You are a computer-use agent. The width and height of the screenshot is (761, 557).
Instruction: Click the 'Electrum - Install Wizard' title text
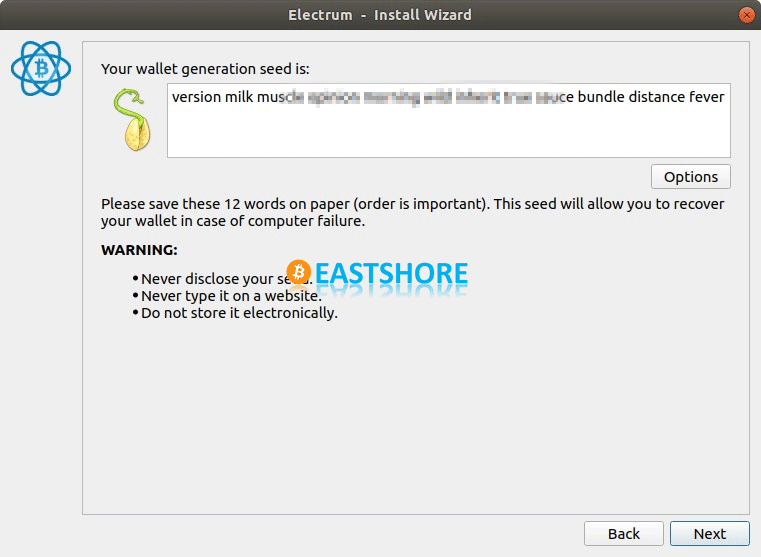click(x=380, y=15)
